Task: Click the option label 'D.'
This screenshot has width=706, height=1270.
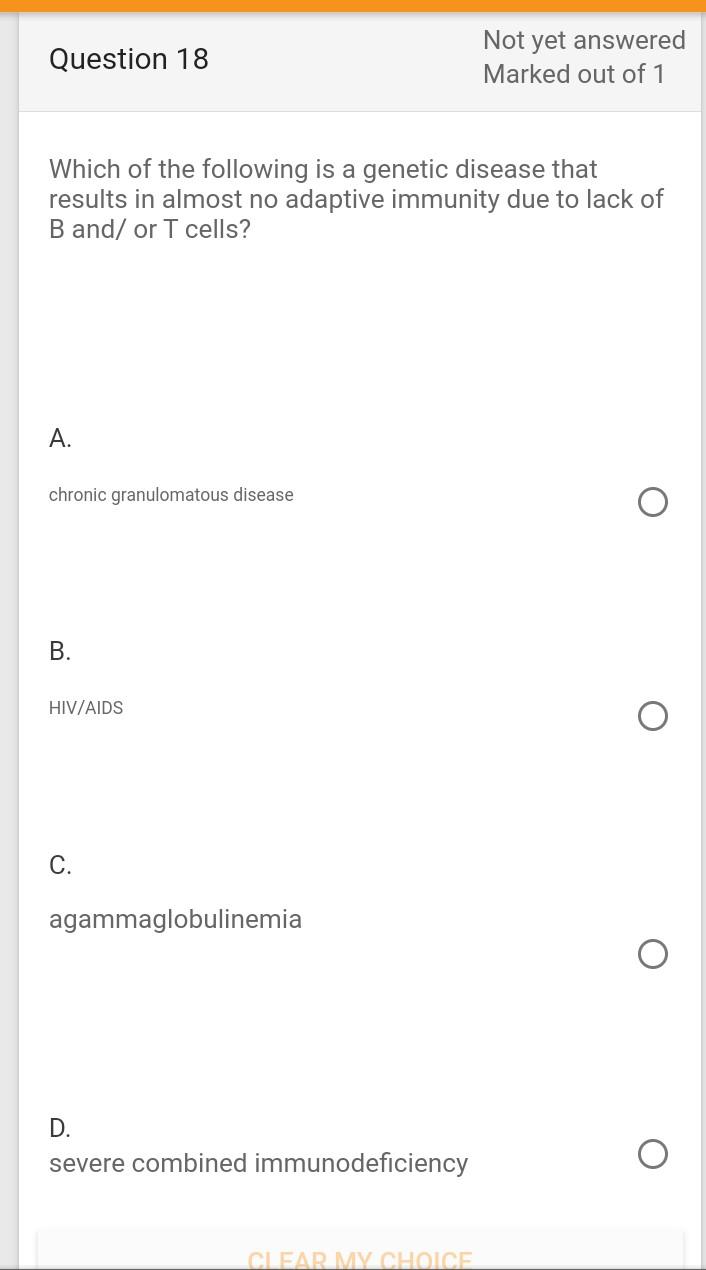Action: click(60, 1128)
